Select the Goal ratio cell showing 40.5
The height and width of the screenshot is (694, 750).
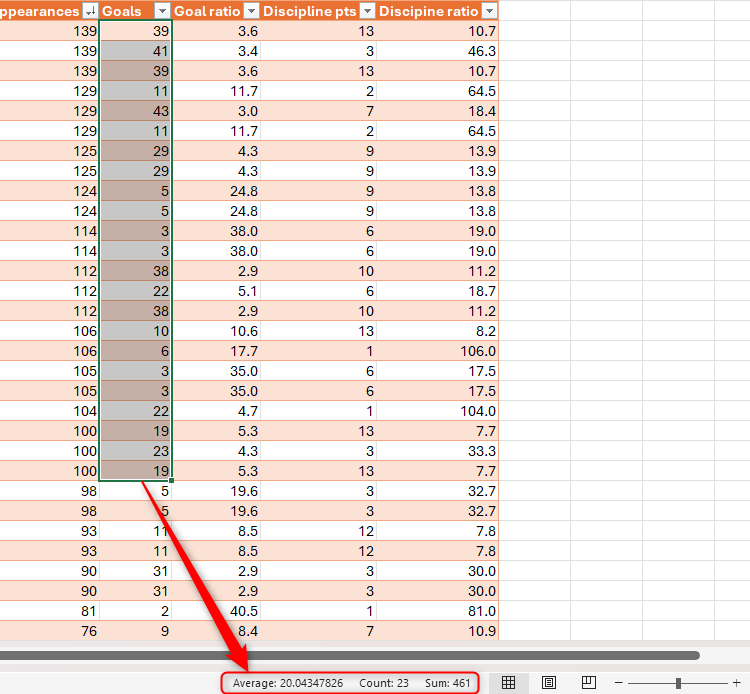click(x=216, y=611)
